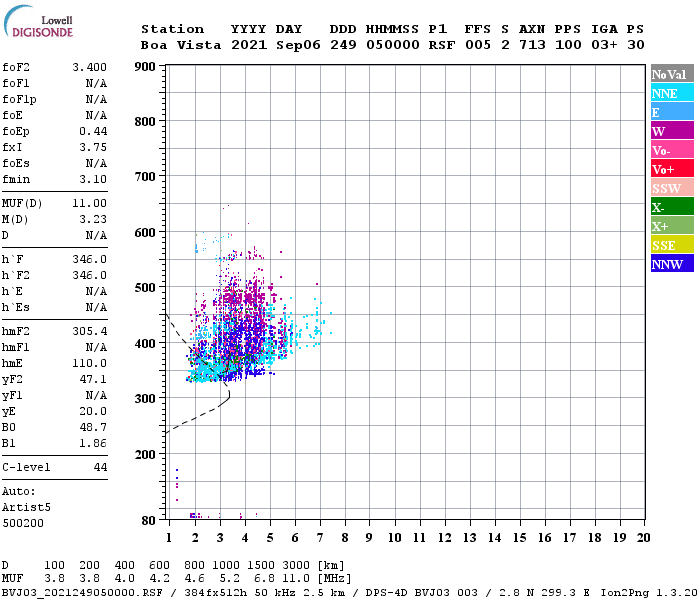The image size is (700, 600).
Task: Select the X+ light green legend swatch
Action: click(x=672, y=226)
